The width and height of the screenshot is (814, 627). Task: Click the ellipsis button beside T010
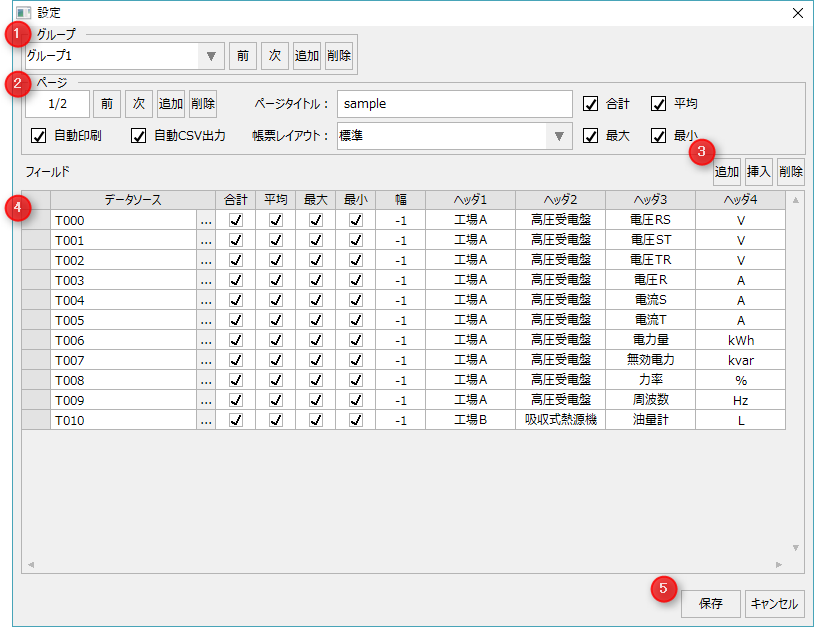[x=206, y=421]
